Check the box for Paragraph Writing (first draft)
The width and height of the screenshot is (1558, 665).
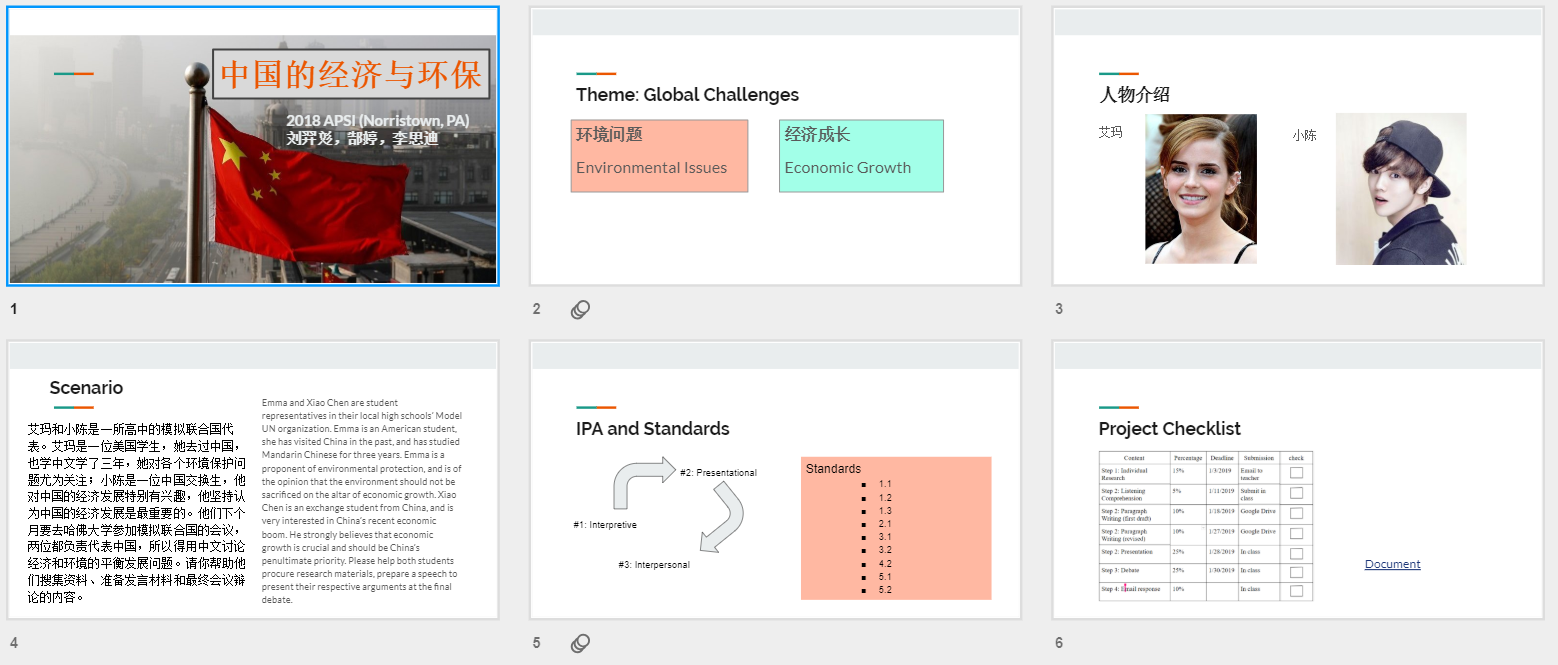pos(1296,513)
